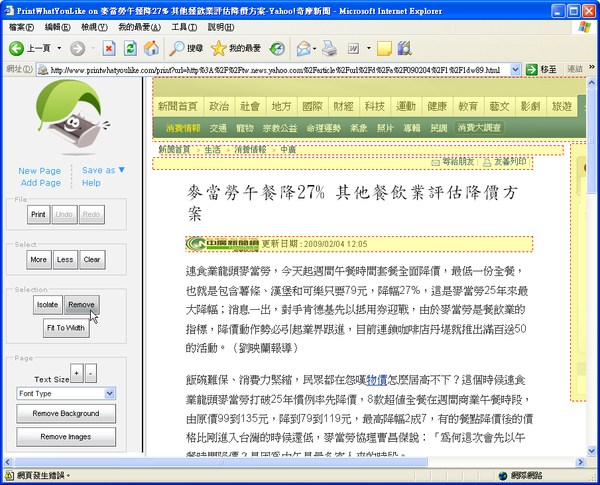Click the Help link

click(91, 183)
